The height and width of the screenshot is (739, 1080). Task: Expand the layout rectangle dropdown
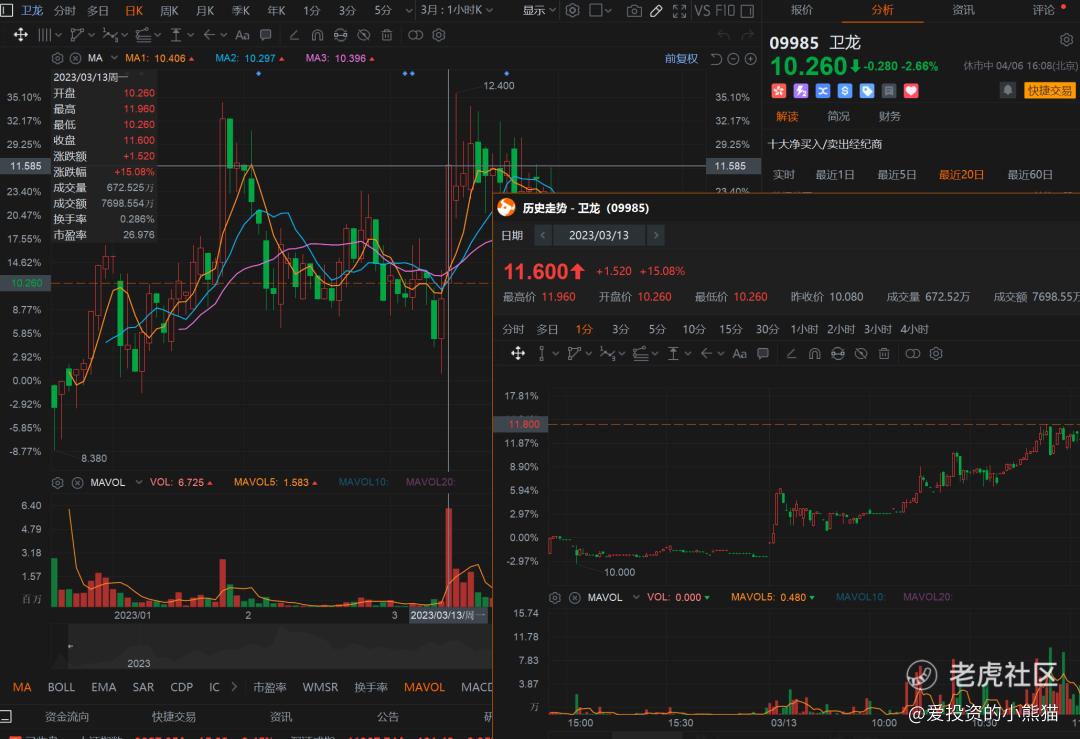[x=601, y=10]
